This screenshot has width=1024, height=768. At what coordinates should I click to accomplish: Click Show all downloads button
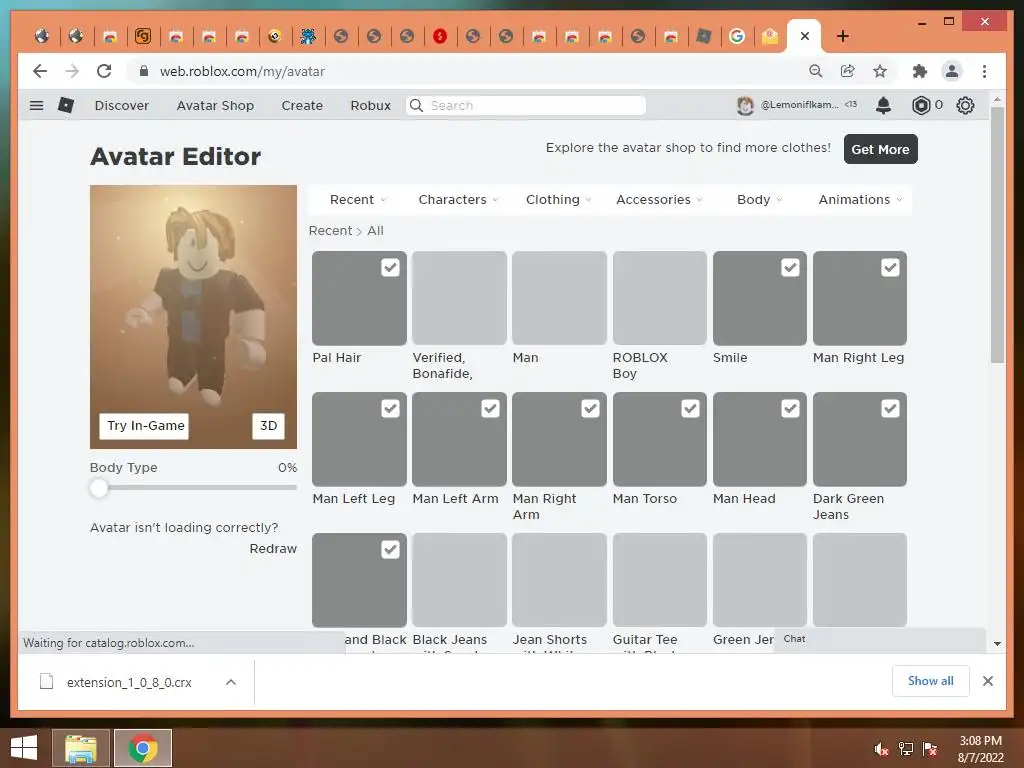930,681
